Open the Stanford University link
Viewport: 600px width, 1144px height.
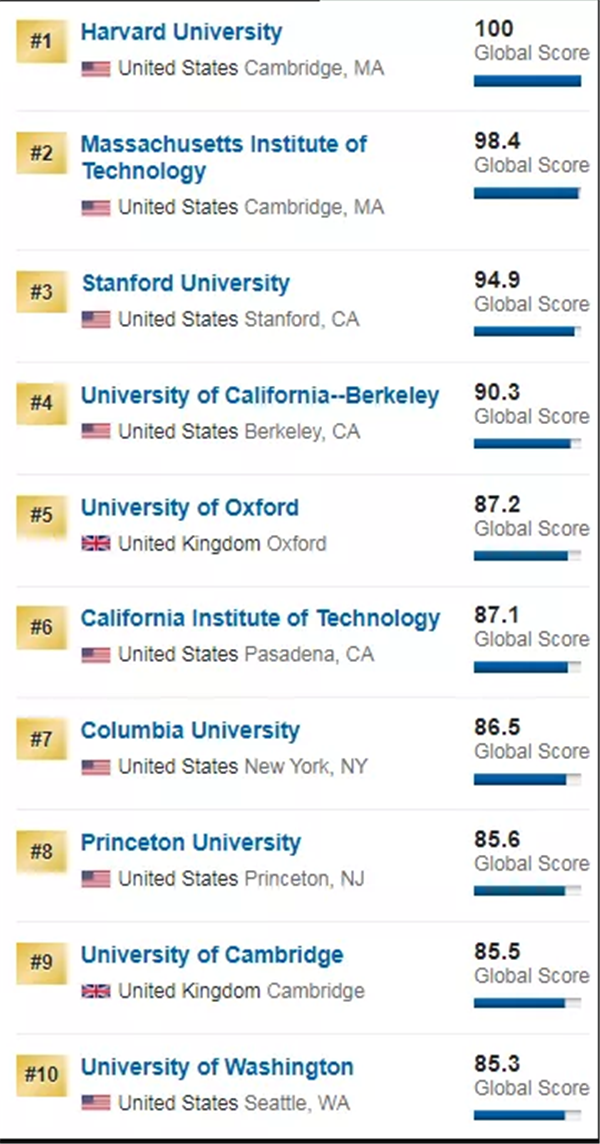(185, 283)
